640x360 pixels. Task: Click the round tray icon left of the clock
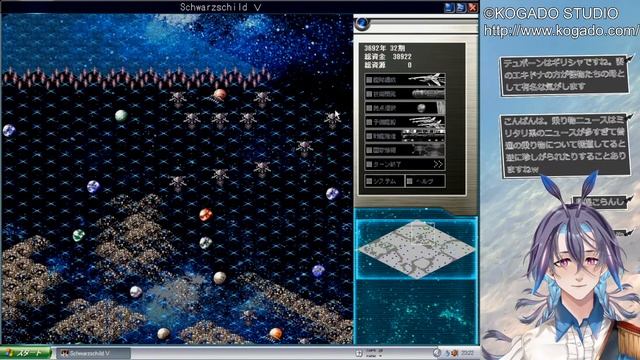pos(437,353)
